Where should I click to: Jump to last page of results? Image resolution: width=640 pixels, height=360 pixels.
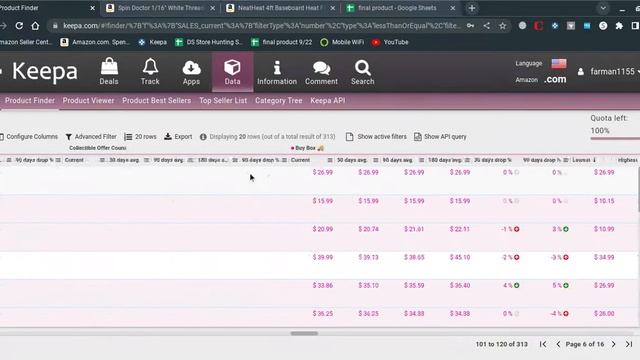(x=629, y=344)
